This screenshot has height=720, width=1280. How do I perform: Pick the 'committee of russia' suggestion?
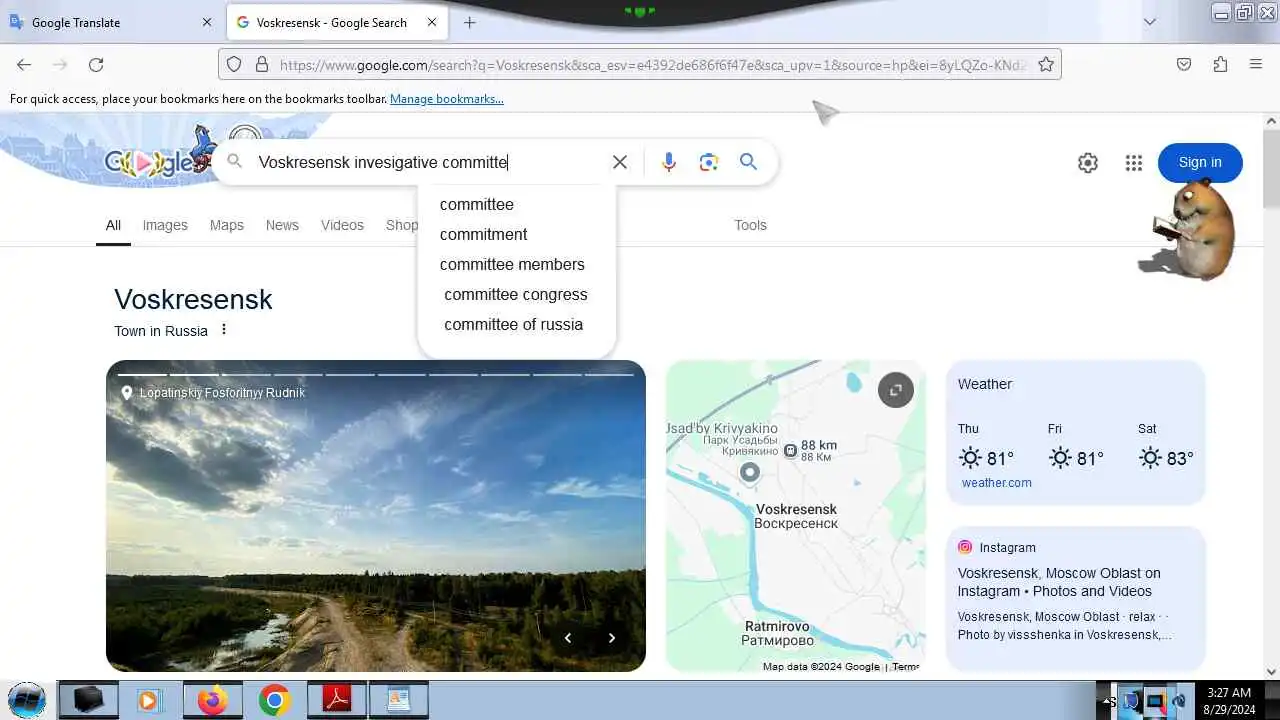click(513, 324)
